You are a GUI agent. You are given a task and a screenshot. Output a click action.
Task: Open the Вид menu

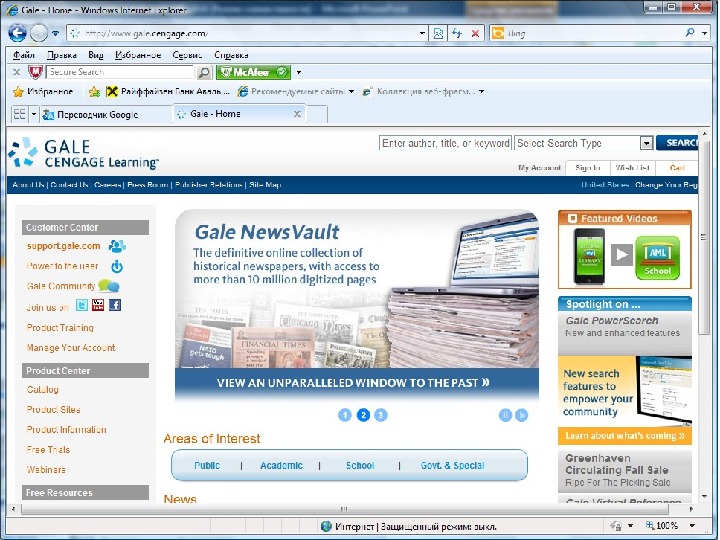point(96,55)
